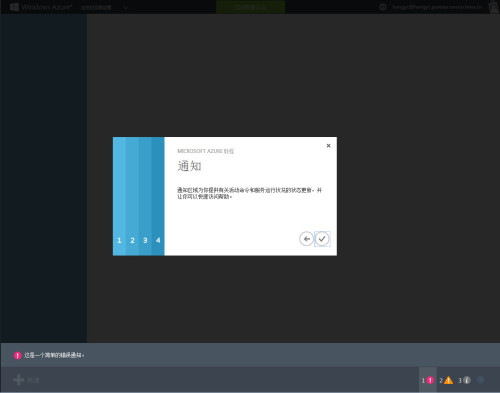Image resolution: width=500 pixels, height=393 pixels.
Task: Open the pink error notifications indicator
Action: [x=428, y=380]
